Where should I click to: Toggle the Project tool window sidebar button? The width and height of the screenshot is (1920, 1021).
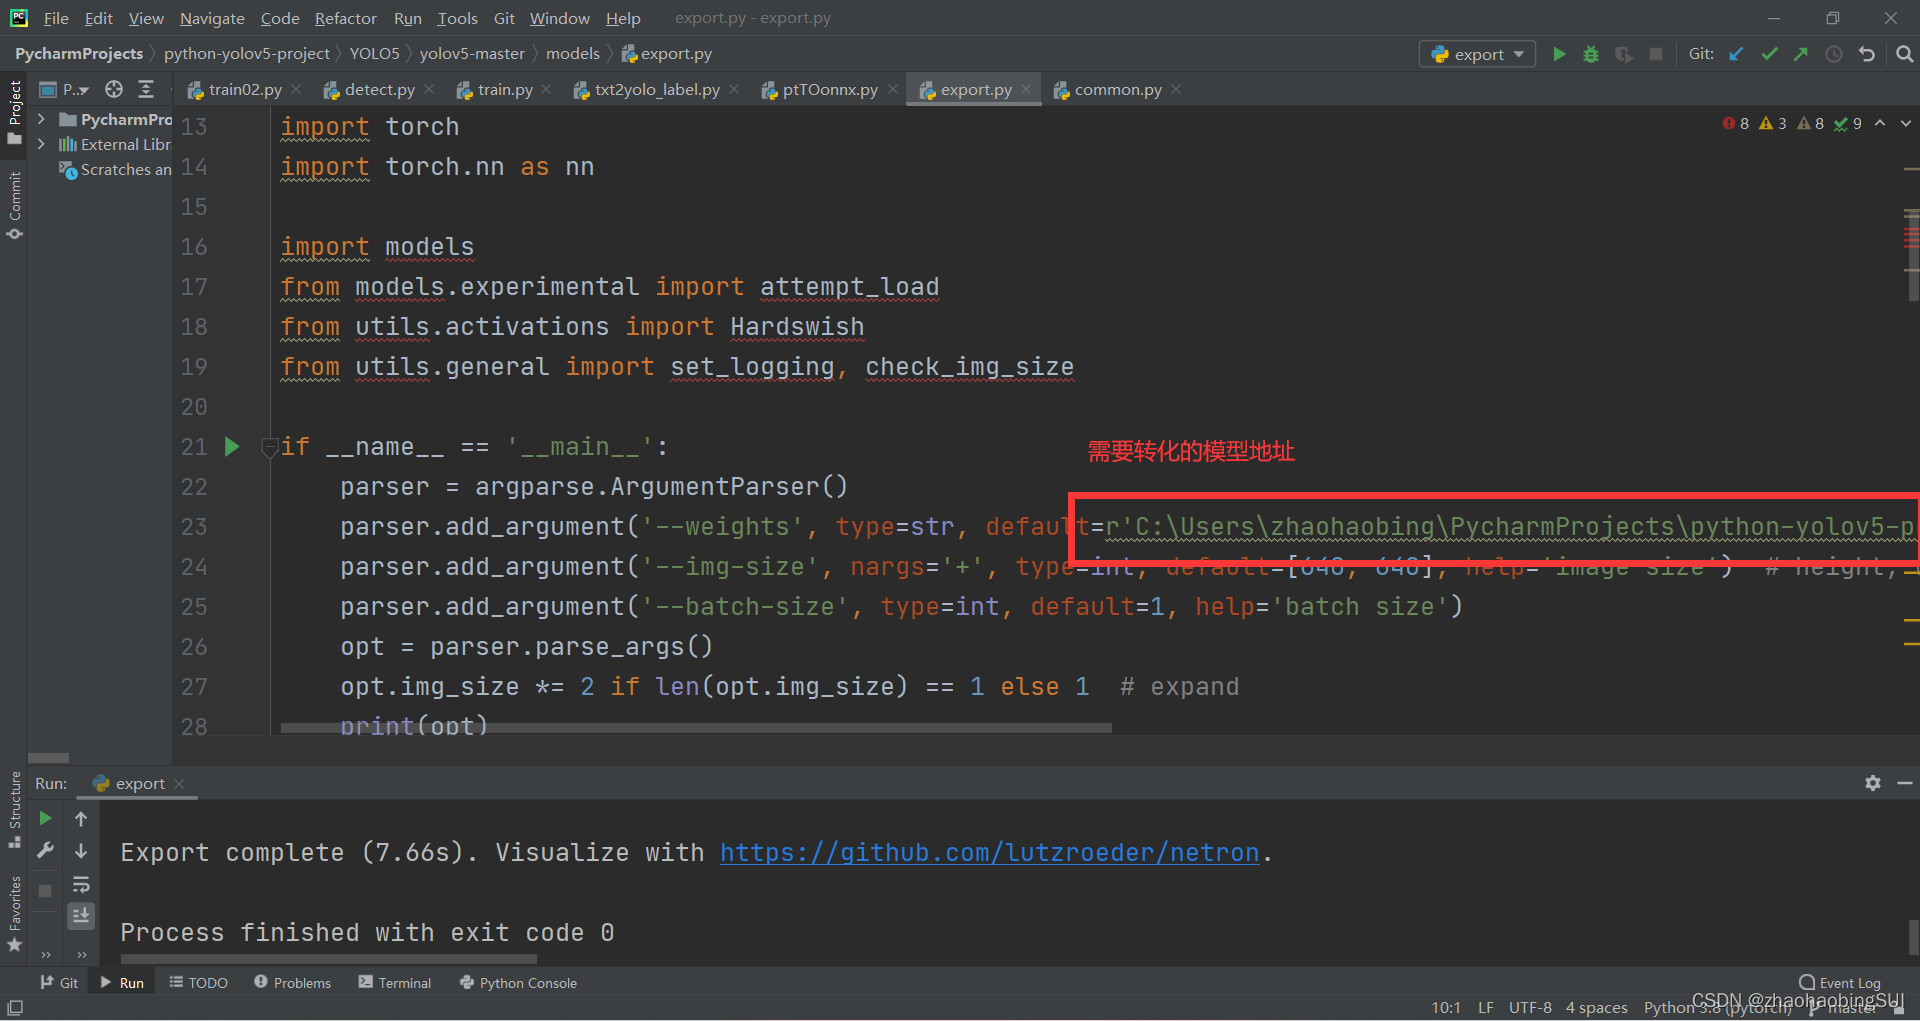(x=14, y=110)
